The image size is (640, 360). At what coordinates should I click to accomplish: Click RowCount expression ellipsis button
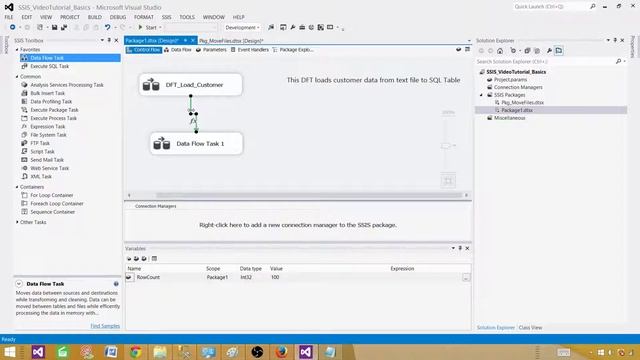(466, 278)
